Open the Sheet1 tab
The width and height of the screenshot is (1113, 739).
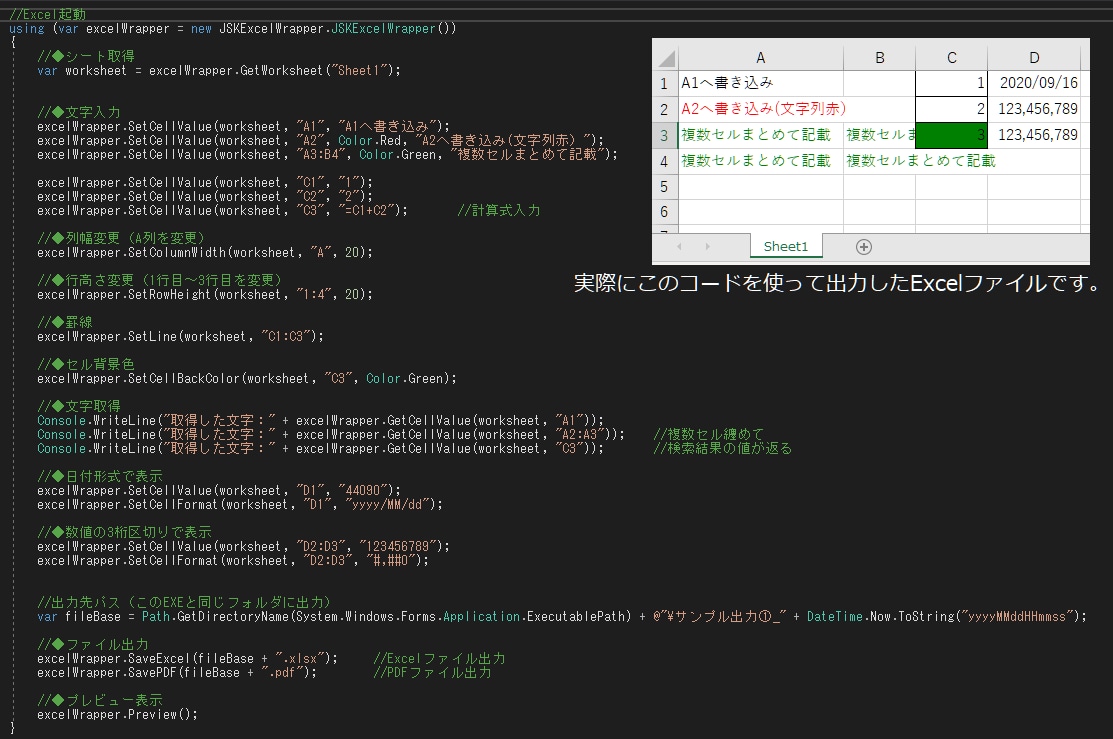tap(786, 246)
